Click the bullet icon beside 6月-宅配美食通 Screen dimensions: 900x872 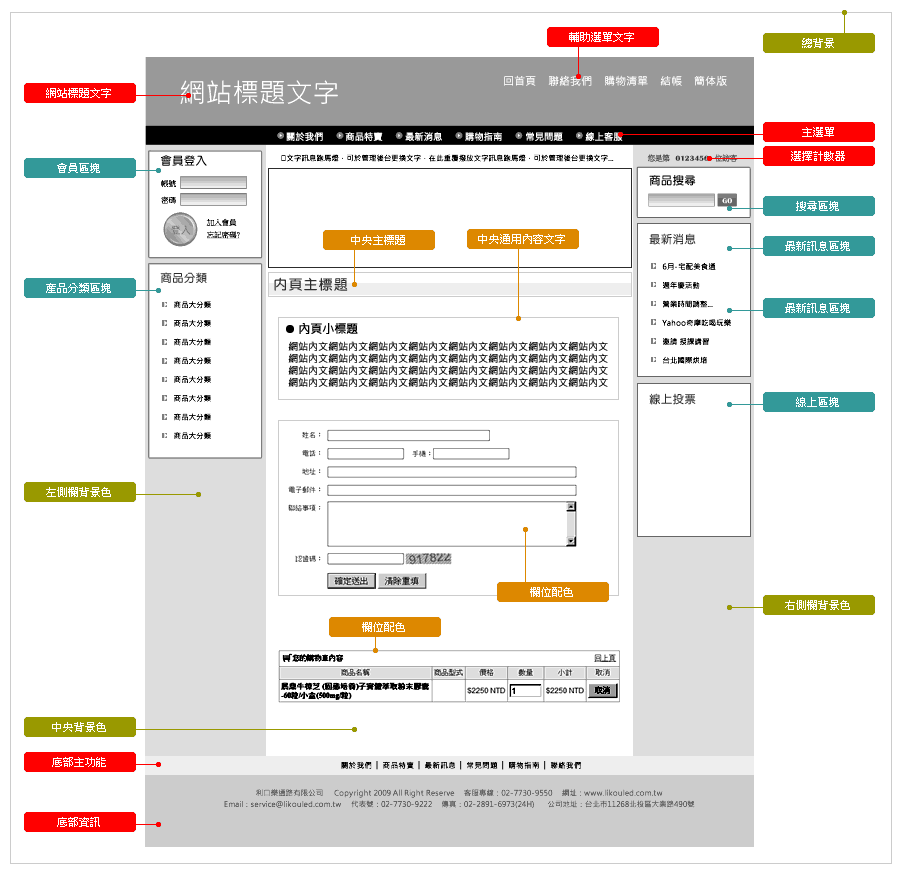653,267
